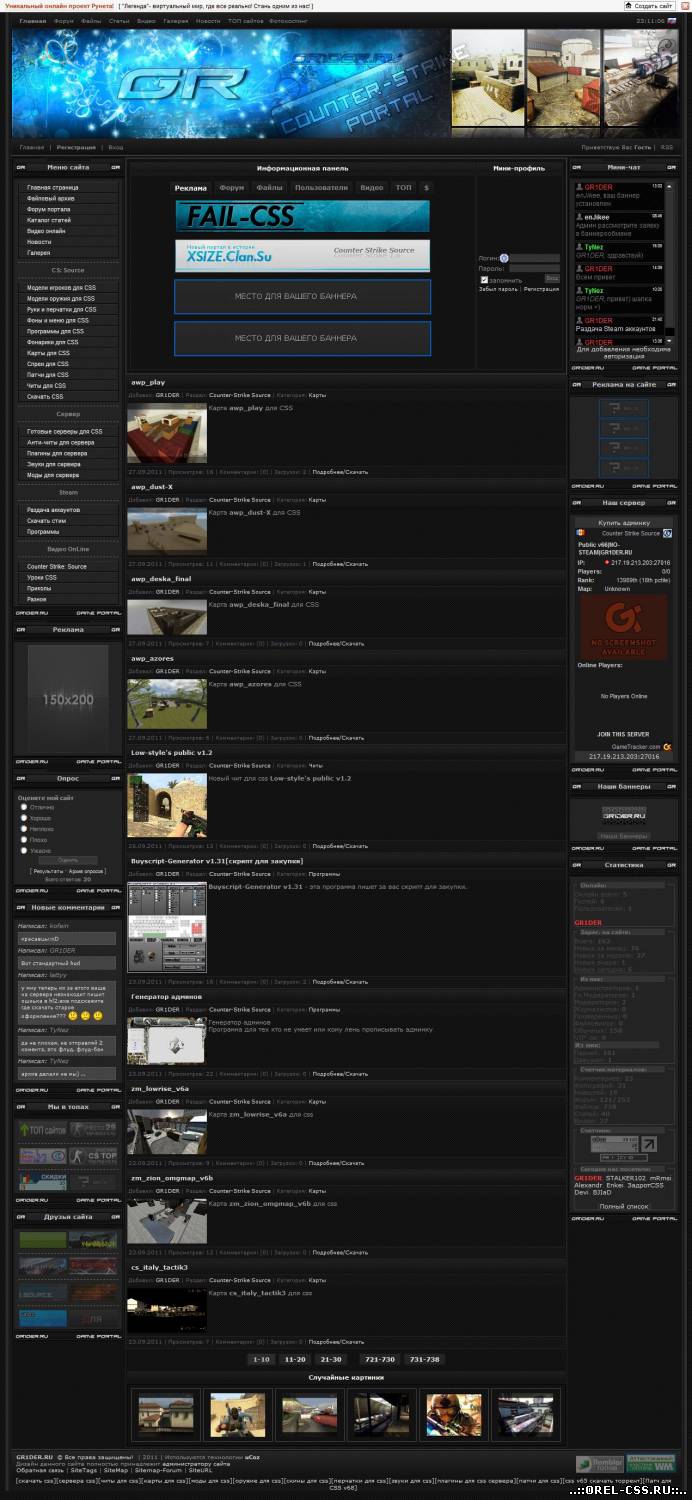Open «Галерея» in the top navigation
The width and height of the screenshot is (692, 1500).
coord(176,21)
